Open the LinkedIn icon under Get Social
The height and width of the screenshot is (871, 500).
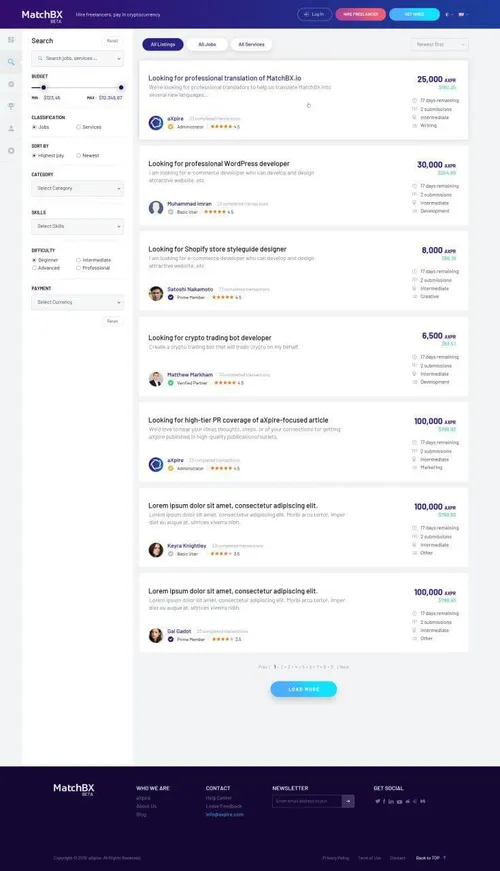tap(391, 801)
